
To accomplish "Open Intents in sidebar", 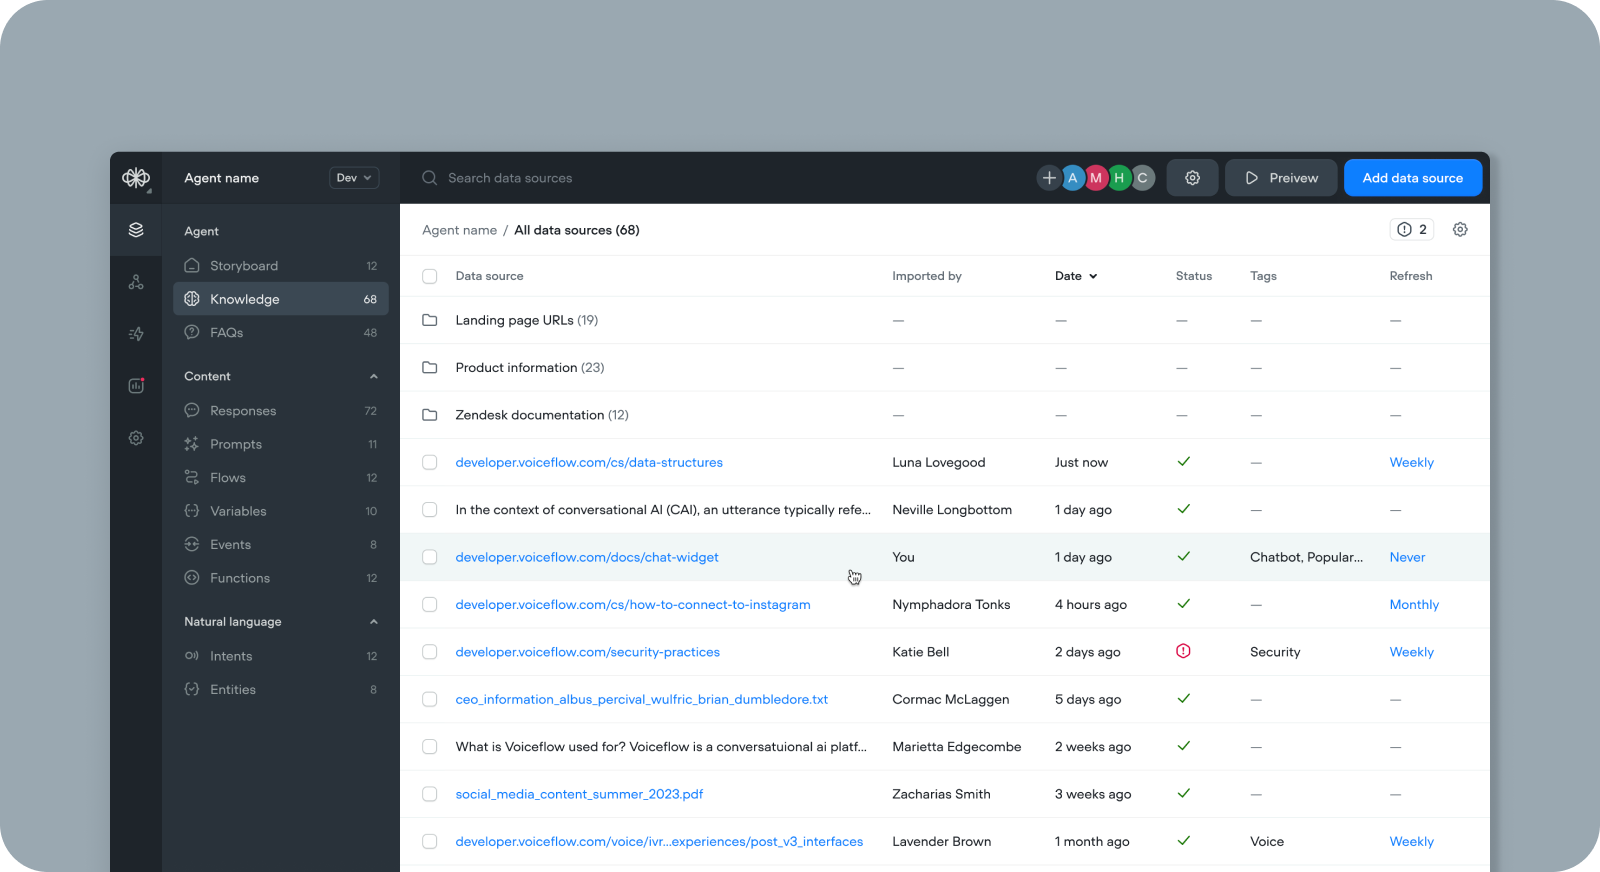I will point(281,656).
